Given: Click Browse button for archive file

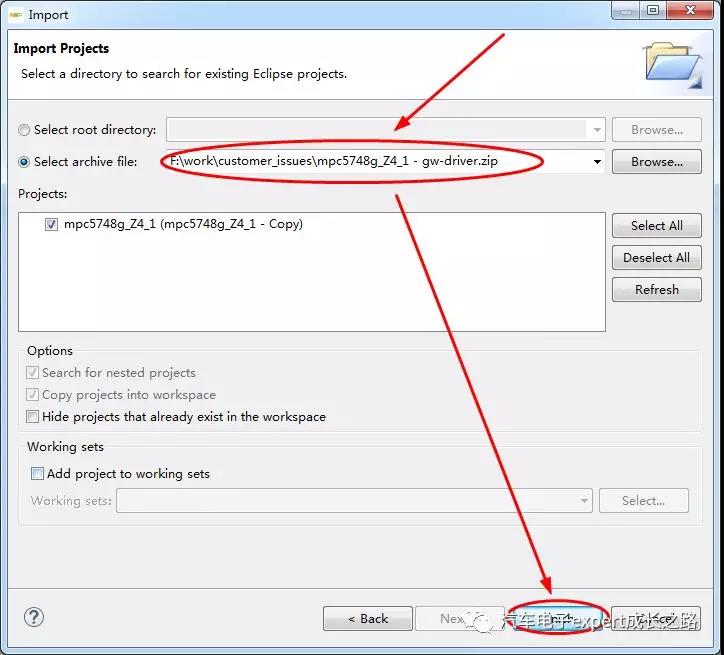Looking at the screenshot, I should coord(656,161).
